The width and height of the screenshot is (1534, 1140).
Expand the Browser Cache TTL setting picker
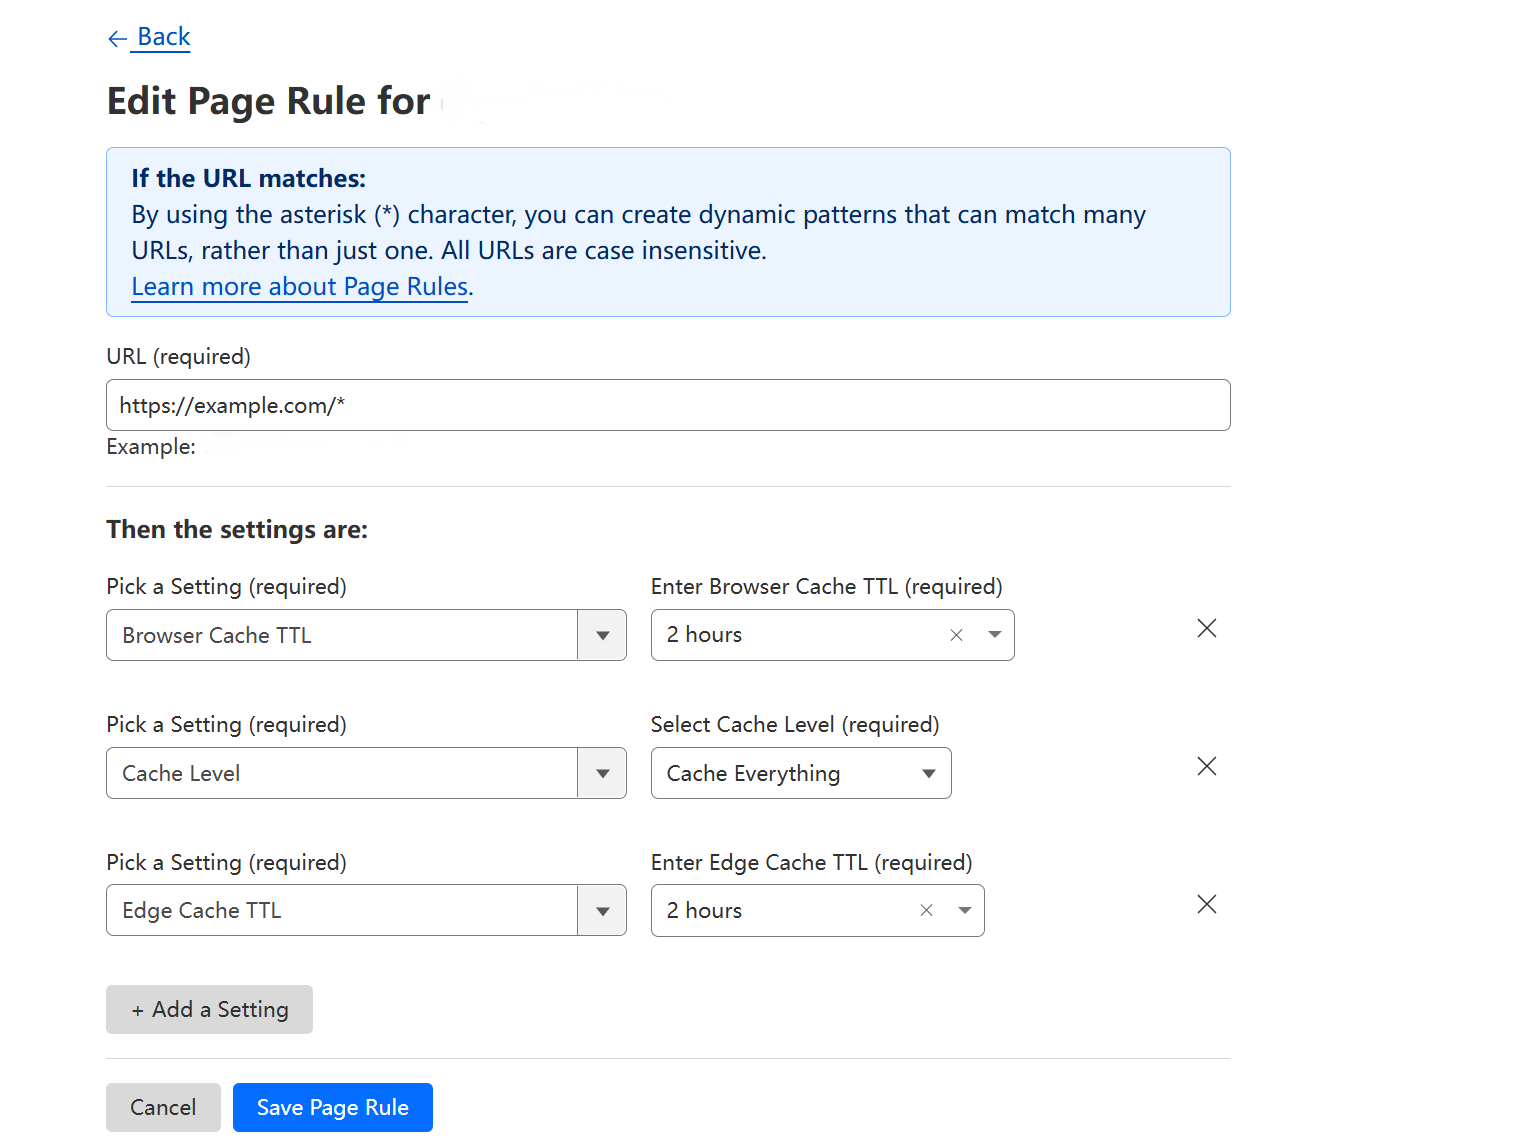point(602,635)
